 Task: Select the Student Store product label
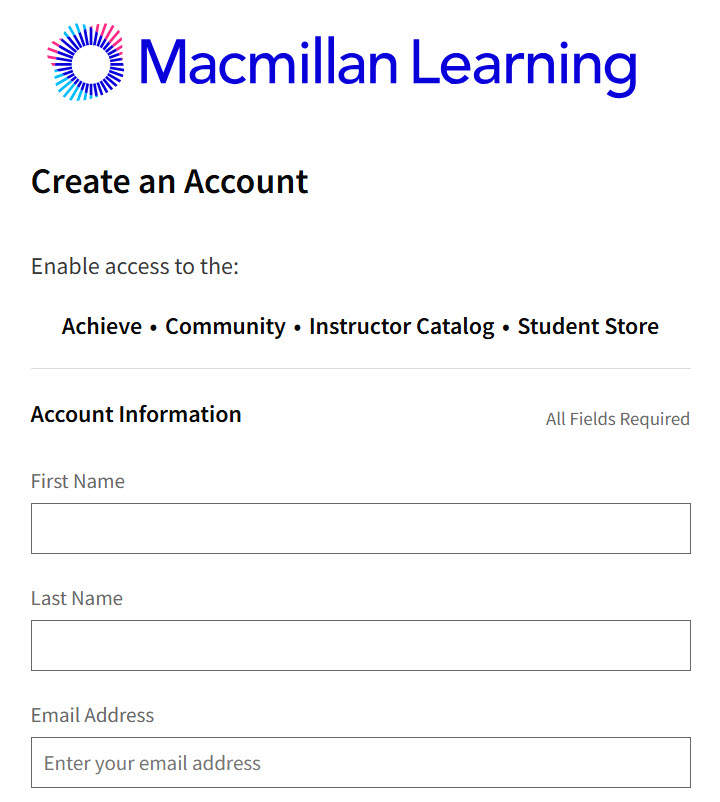point(588,327)
